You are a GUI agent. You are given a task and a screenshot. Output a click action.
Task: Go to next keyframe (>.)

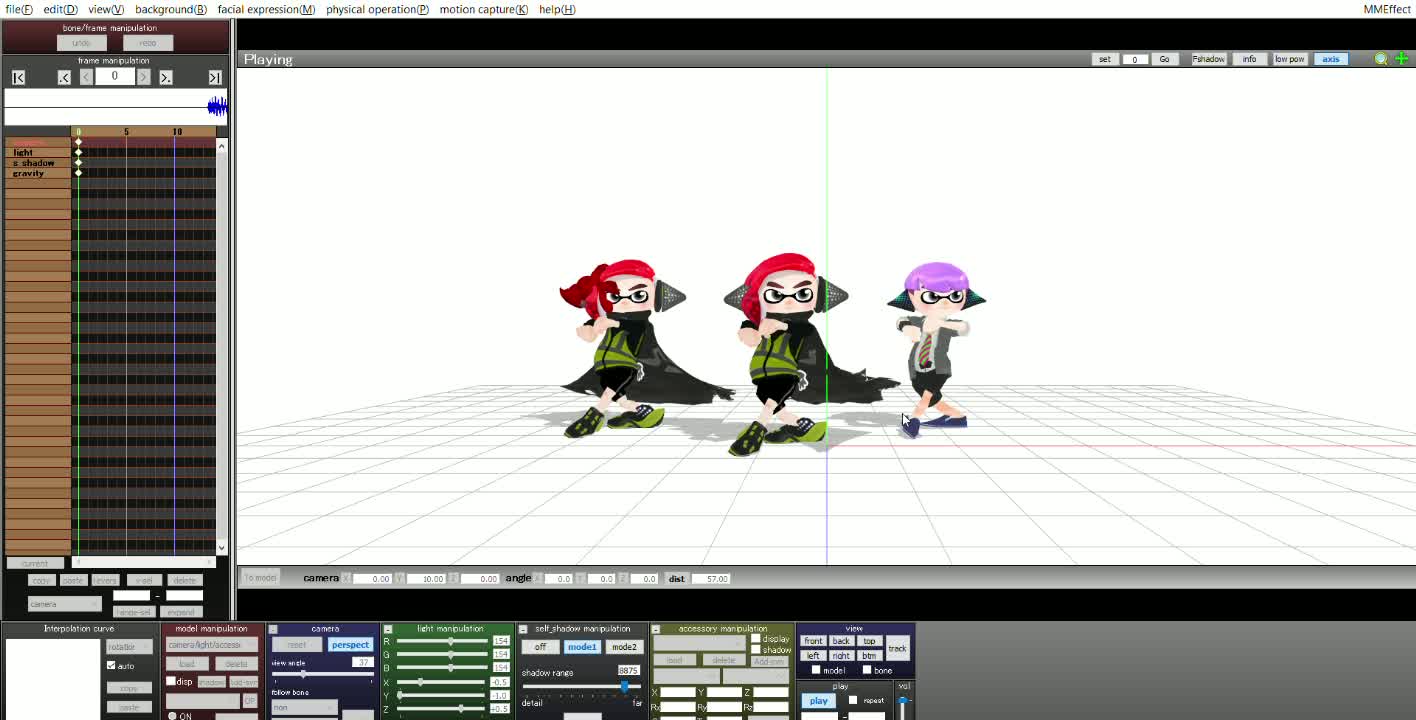point(166,77)
